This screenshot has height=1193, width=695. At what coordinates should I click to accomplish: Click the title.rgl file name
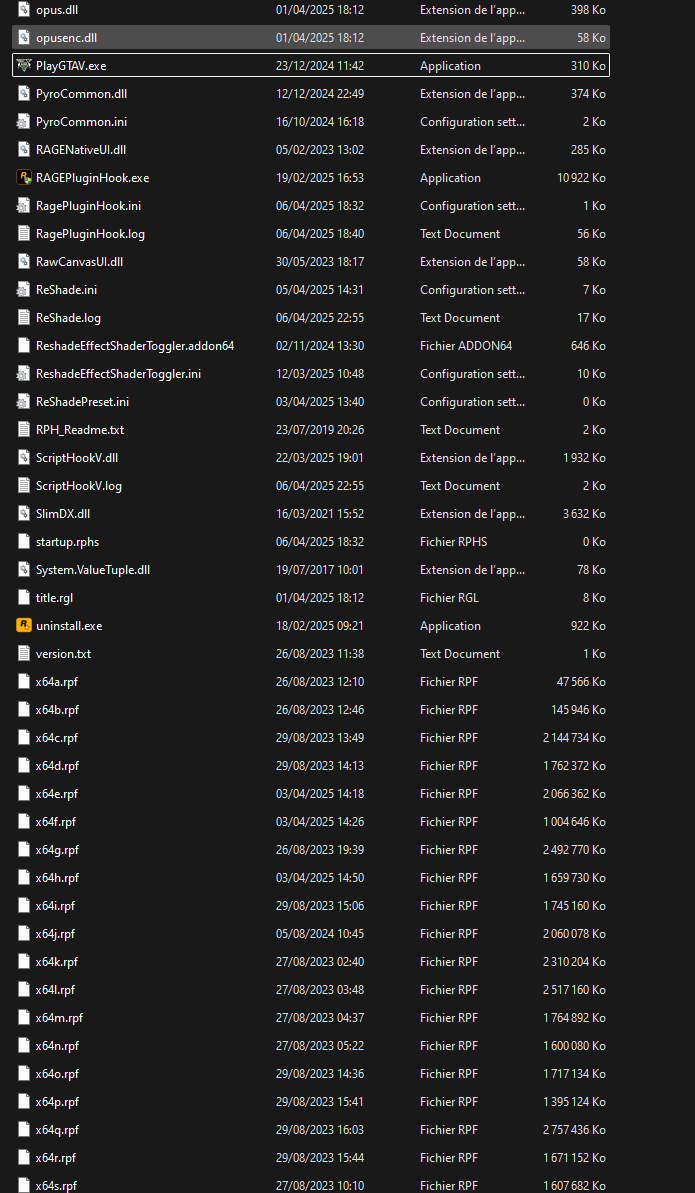pos(55,598)
